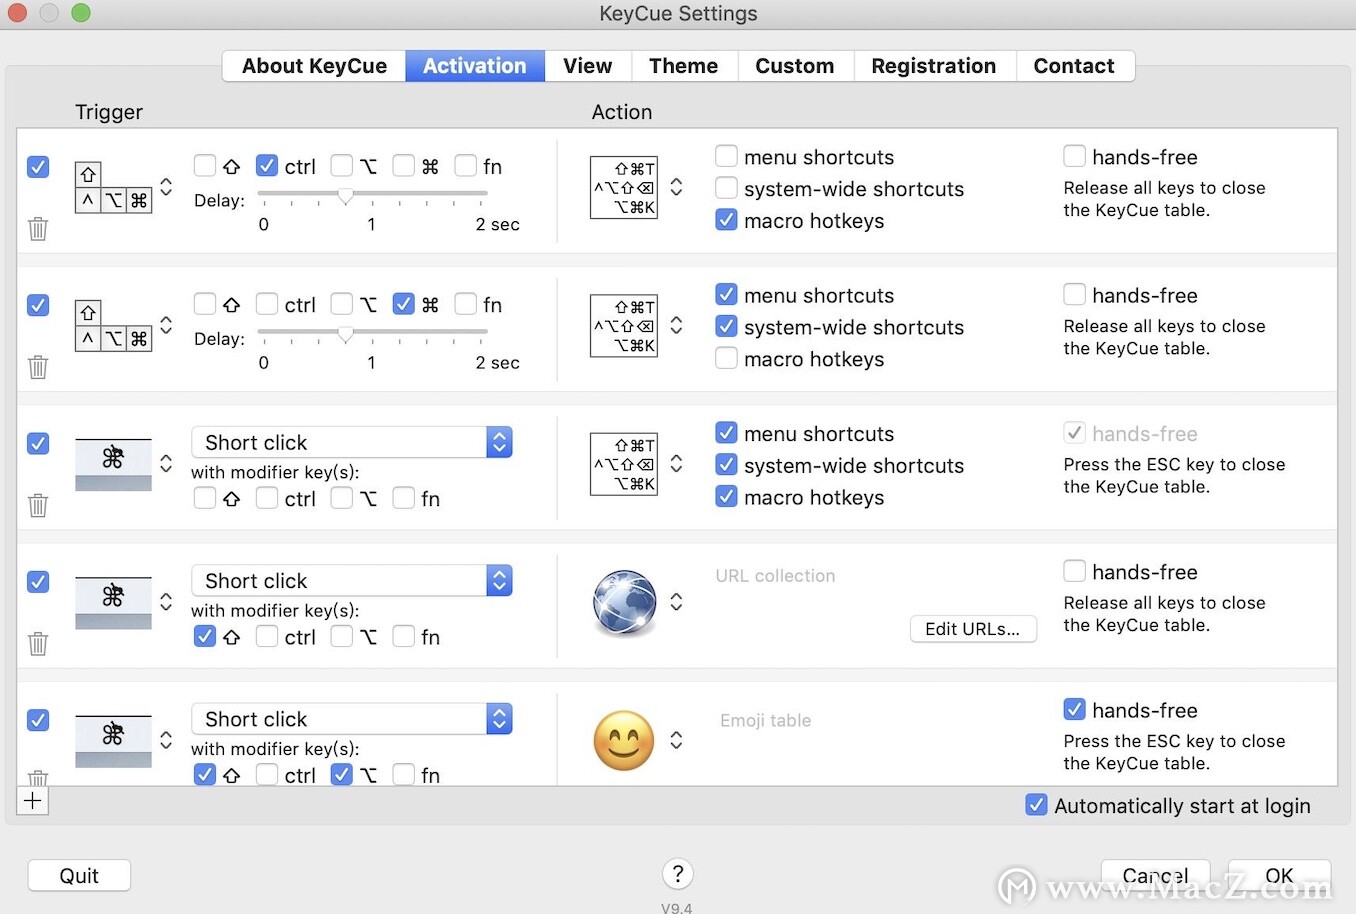Open action type stepper next to the globe icon
Screen dimensions: 1356x914
[677, 602]
